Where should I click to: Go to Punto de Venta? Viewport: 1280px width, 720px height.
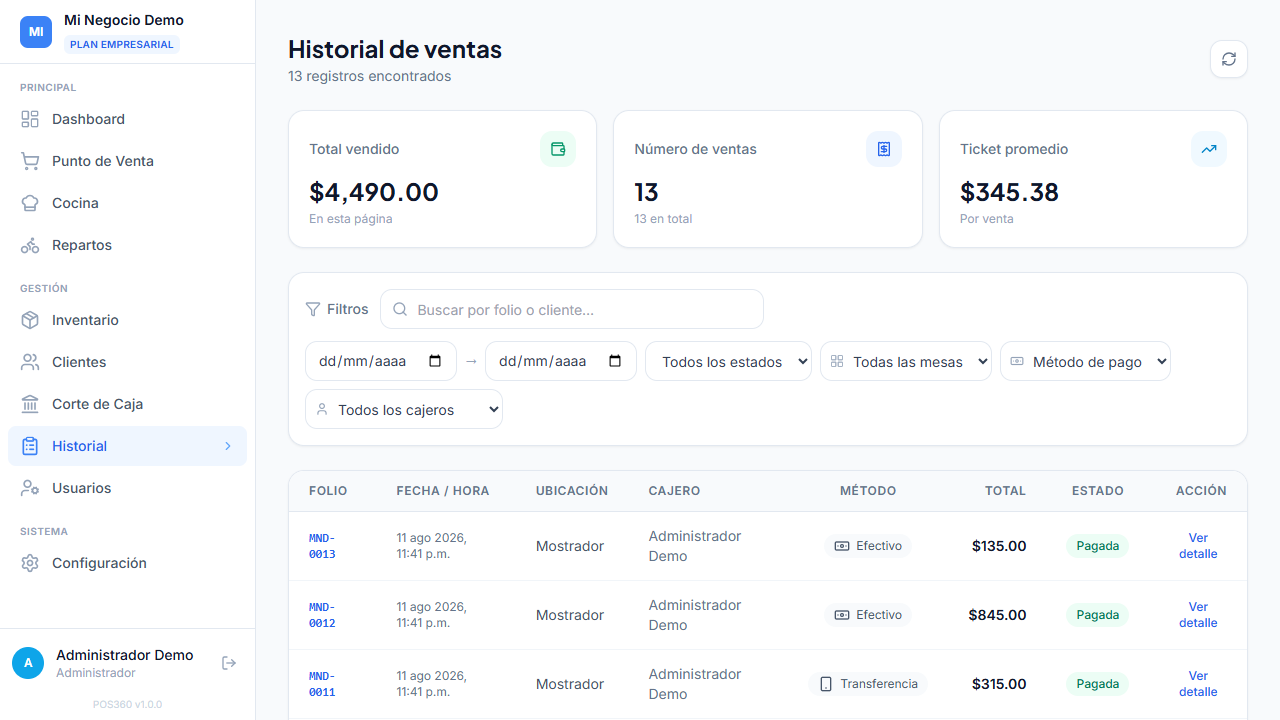pos(127,161)
